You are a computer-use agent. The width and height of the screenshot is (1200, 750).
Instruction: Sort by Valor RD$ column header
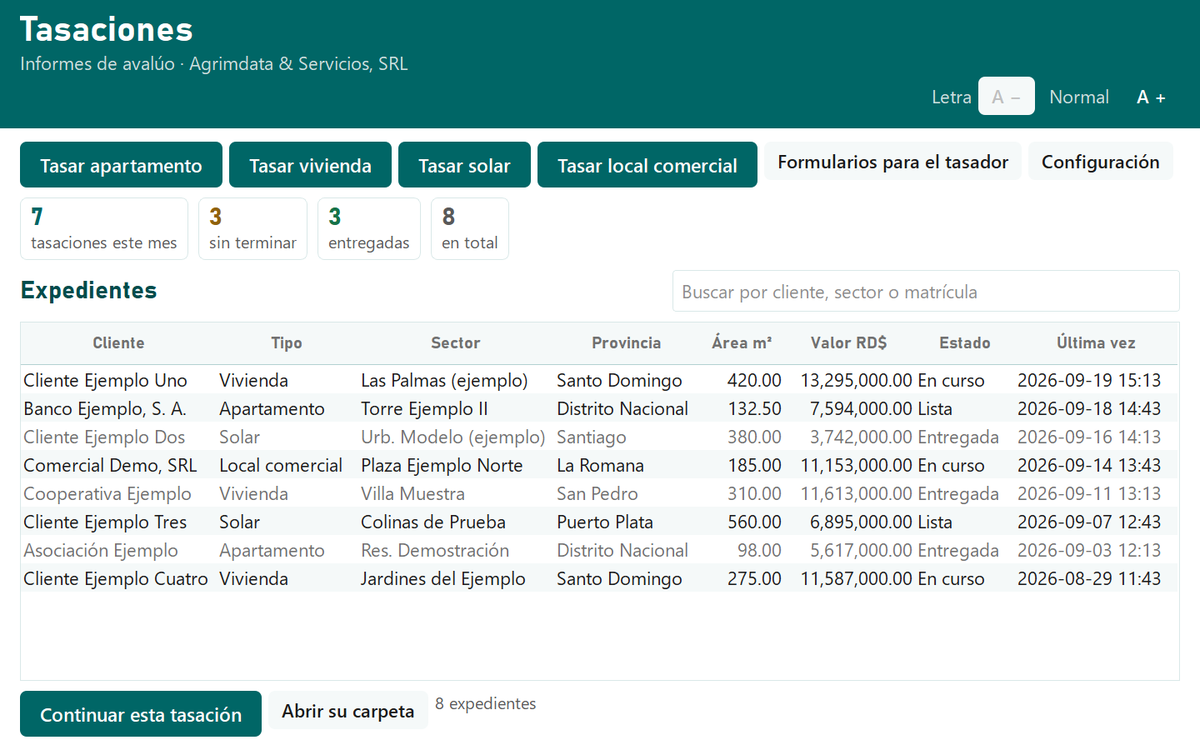(849, 343)
